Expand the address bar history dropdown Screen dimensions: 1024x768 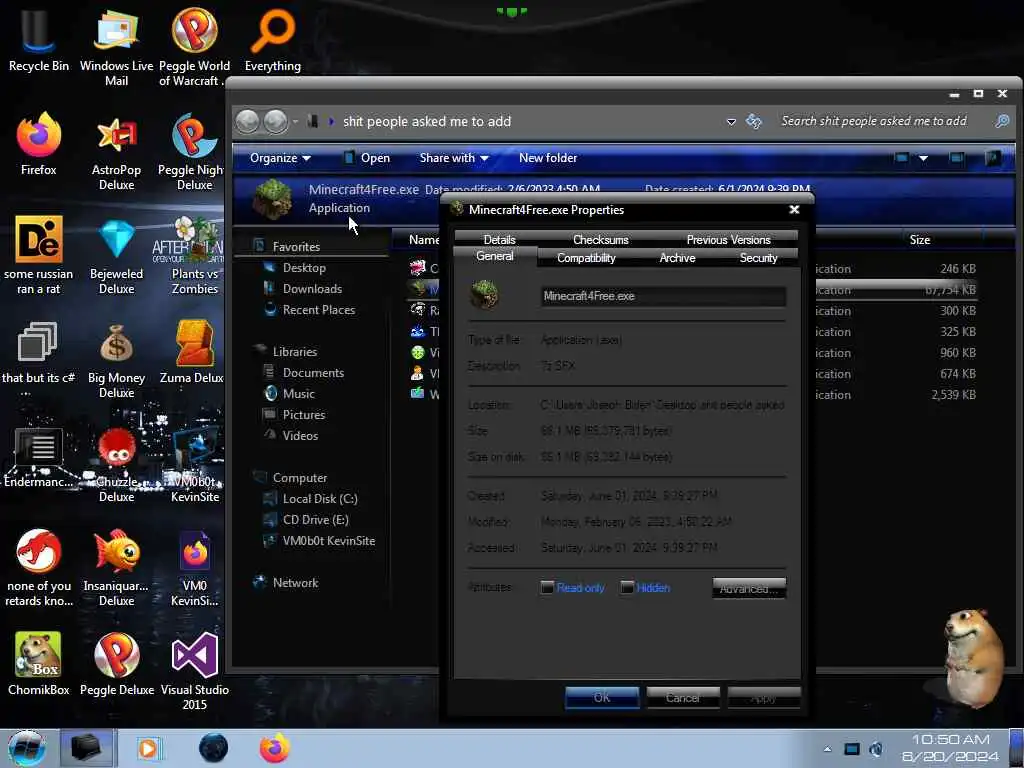click(x=731, y=122)
